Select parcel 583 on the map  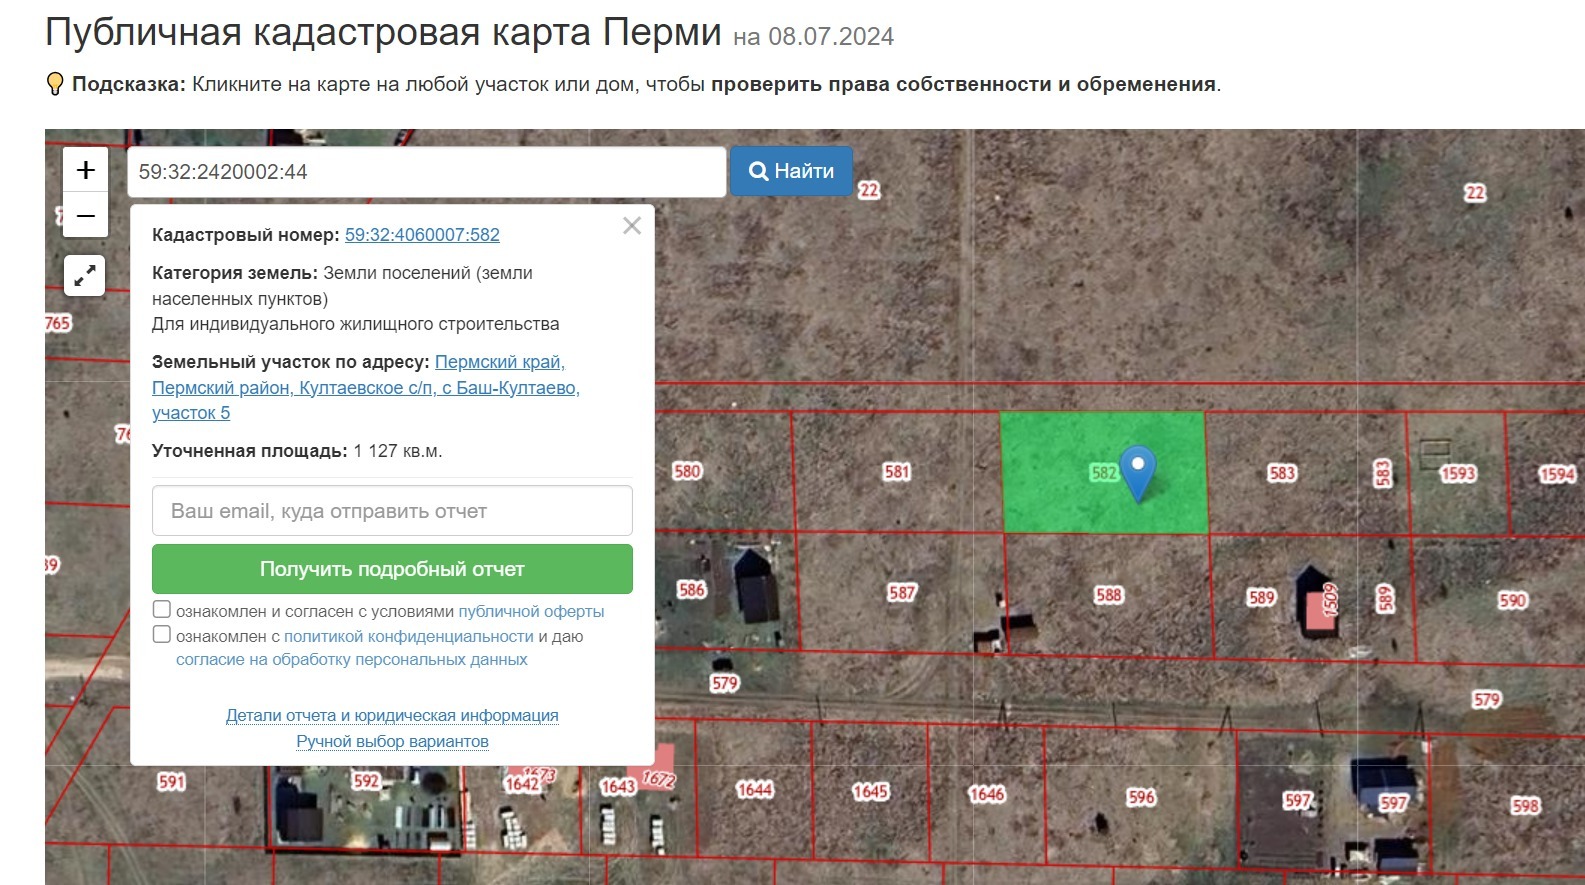pos(1281,473)
